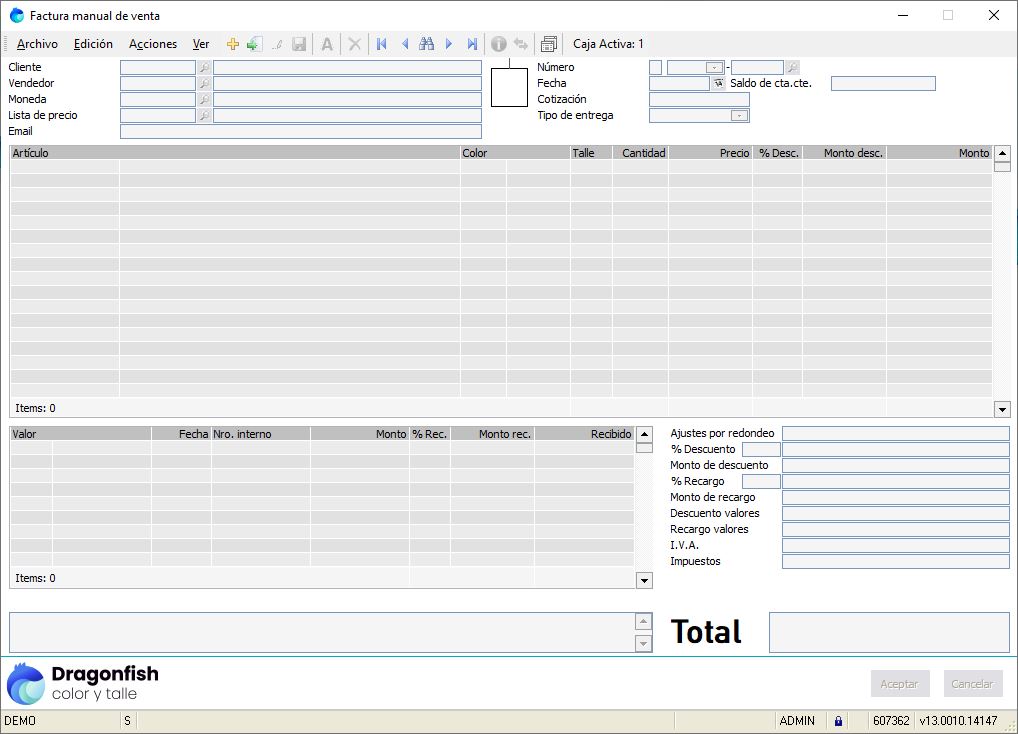
Task: Click the Fecha date field
Action: click(679, 84)
